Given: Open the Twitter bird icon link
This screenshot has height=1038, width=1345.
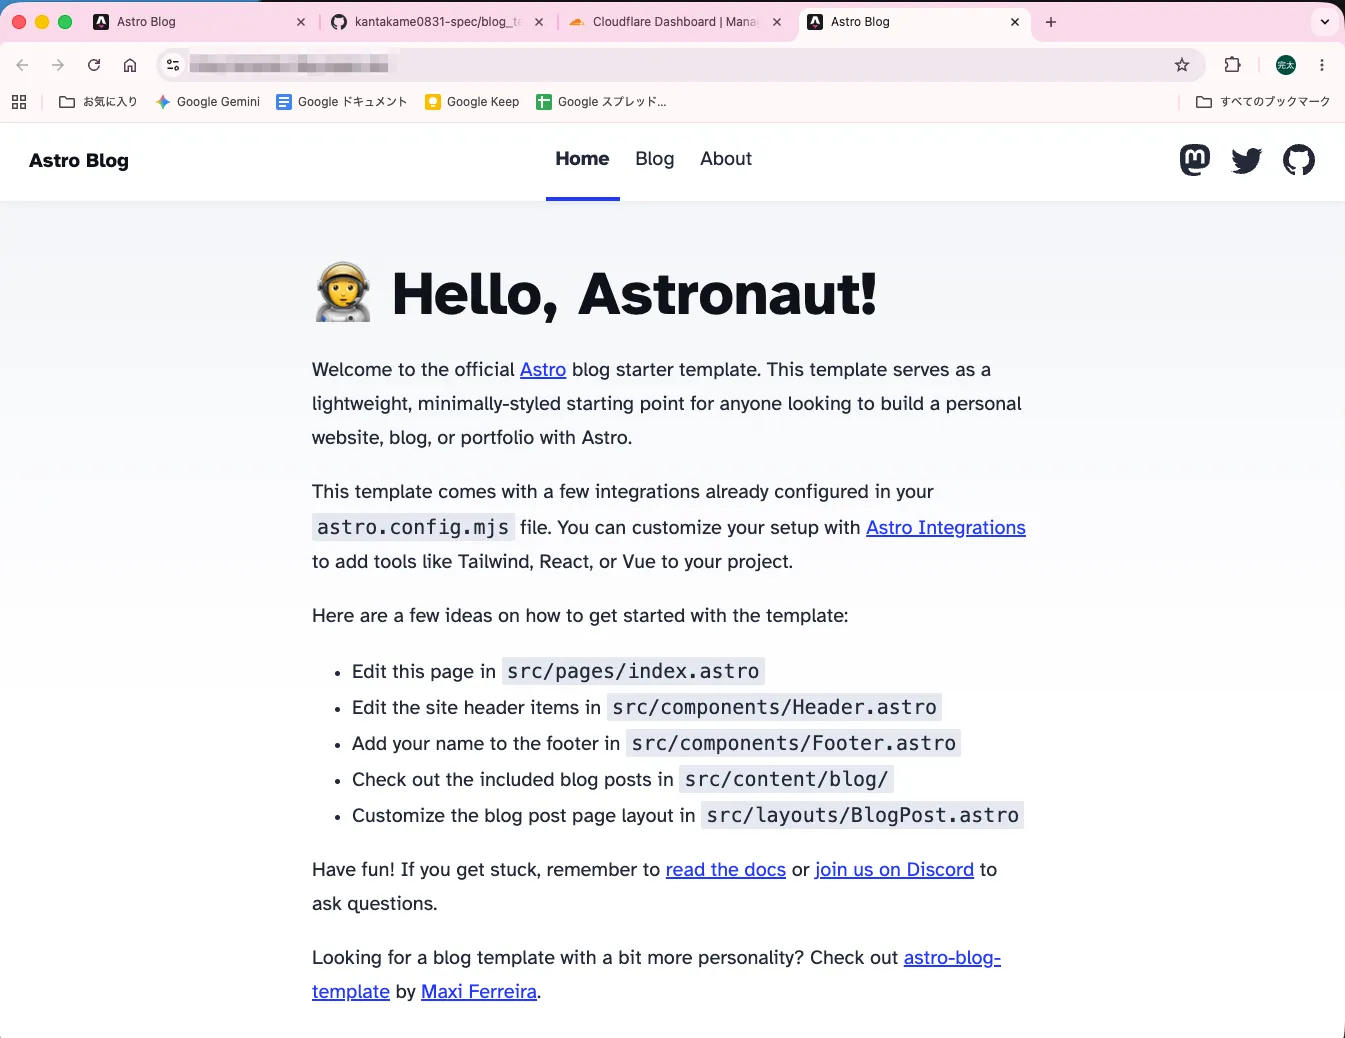Looking at the screenshot, I should coord(1247,160).
